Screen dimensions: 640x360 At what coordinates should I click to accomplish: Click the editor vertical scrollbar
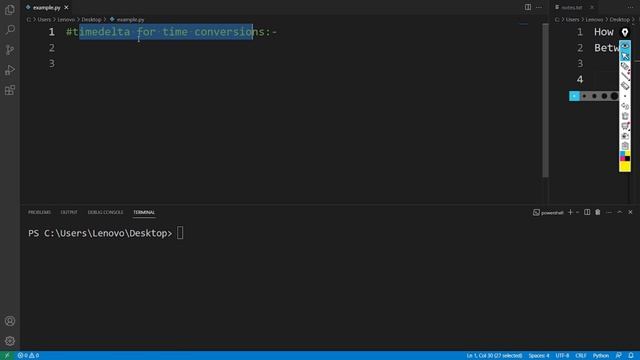(x=545, y=100)
